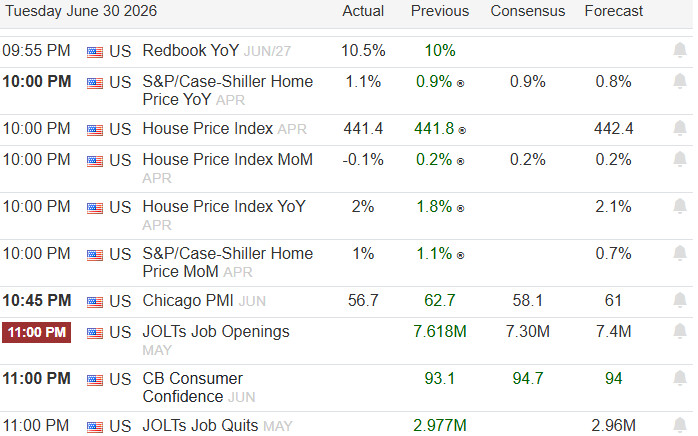The image size is (698, 436).
Task: Toggle bell for CB Consumer Confidence
Action: coord(680,379)
